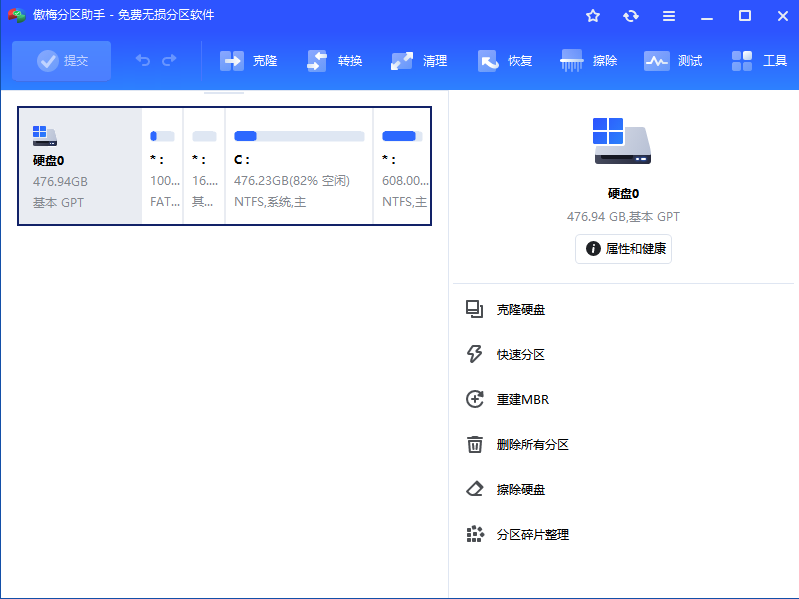Click the 476.94 GB,基本 GPT text

(x=623, y=217)
